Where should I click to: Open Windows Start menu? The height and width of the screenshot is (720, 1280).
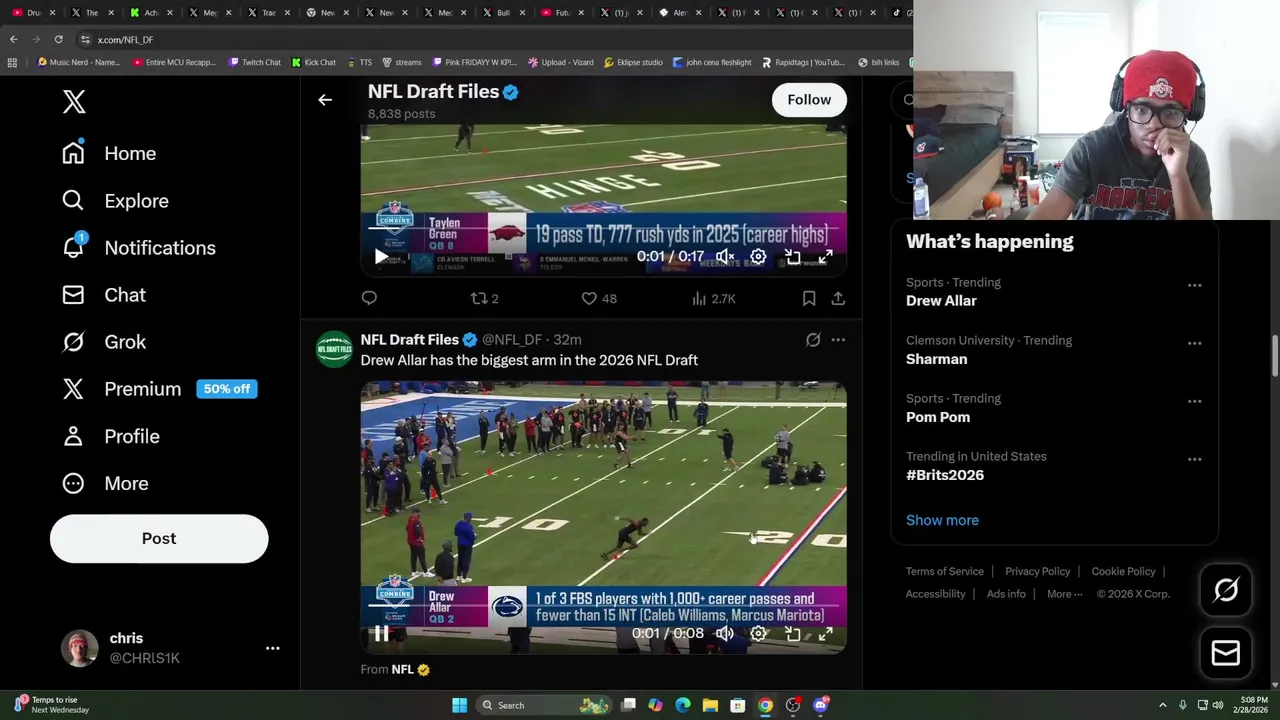[459, 705]
